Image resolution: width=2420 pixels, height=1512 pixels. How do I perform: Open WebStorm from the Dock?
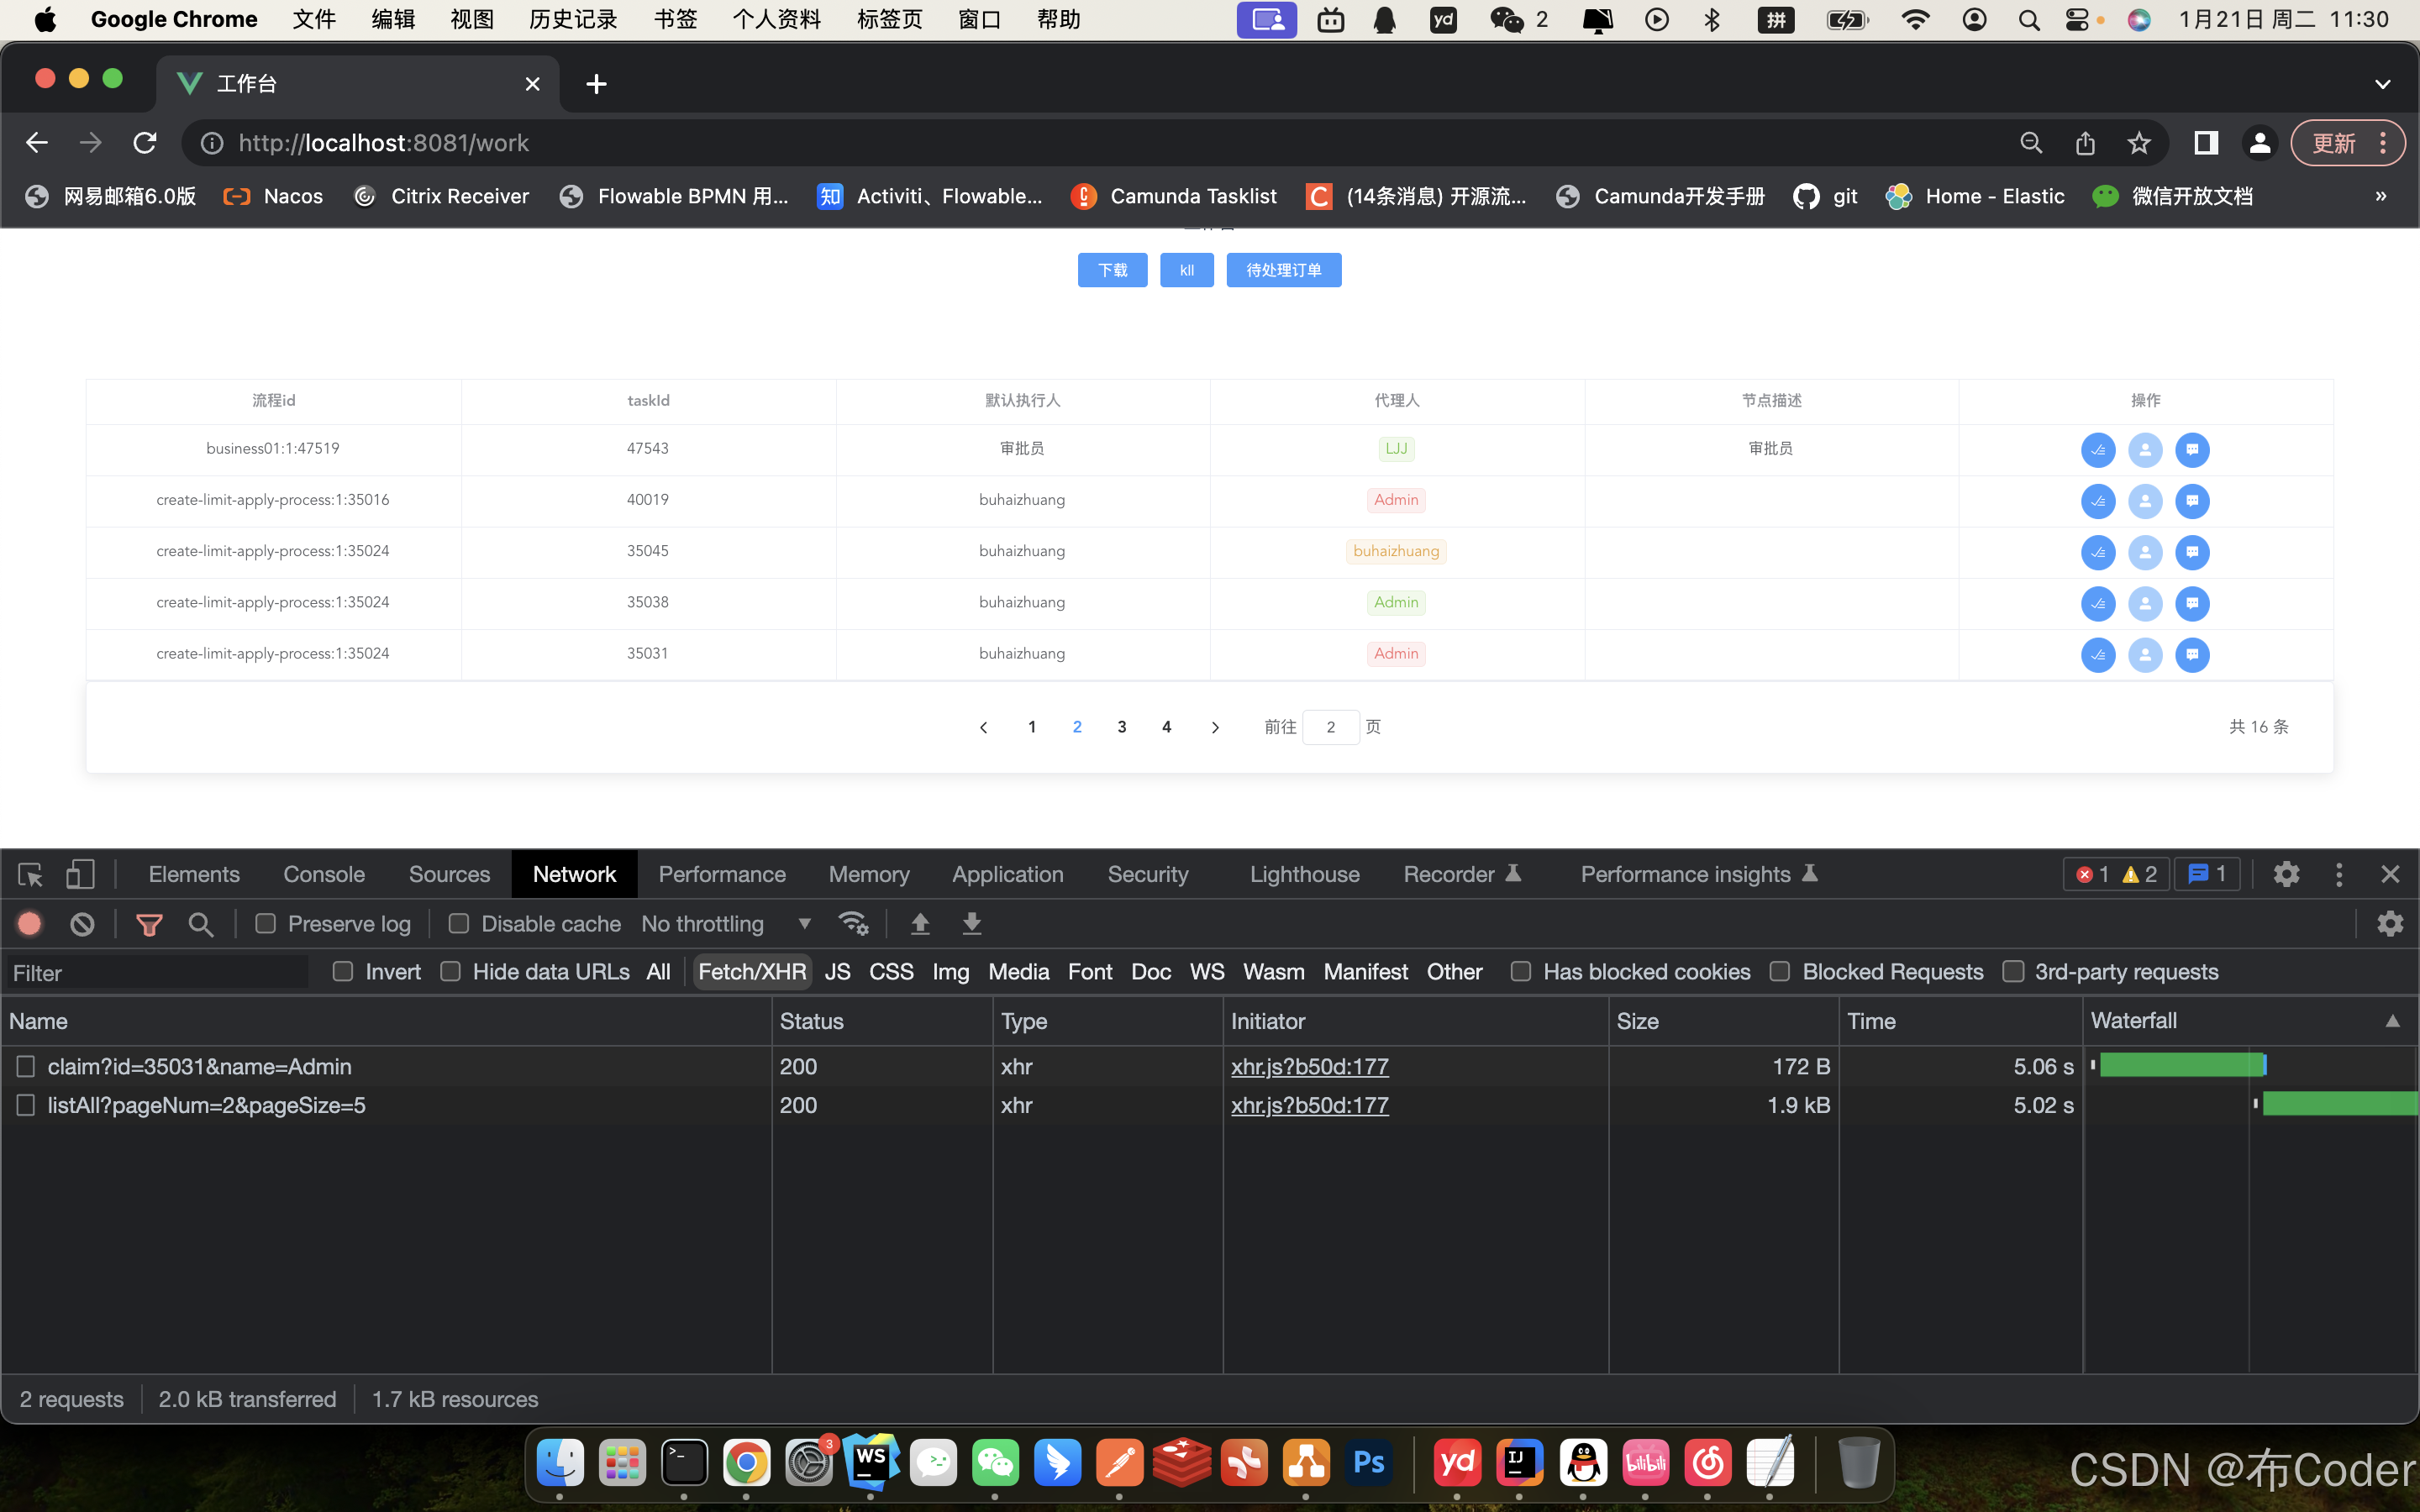pos(871,1463)
